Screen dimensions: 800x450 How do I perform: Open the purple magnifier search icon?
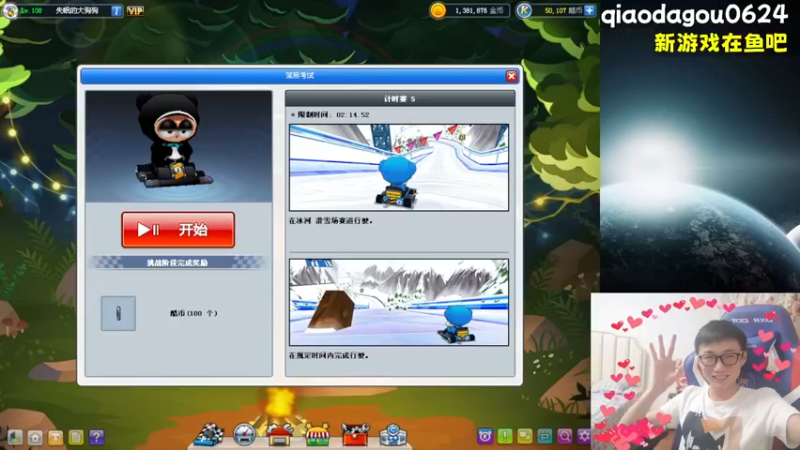[564, 436]
